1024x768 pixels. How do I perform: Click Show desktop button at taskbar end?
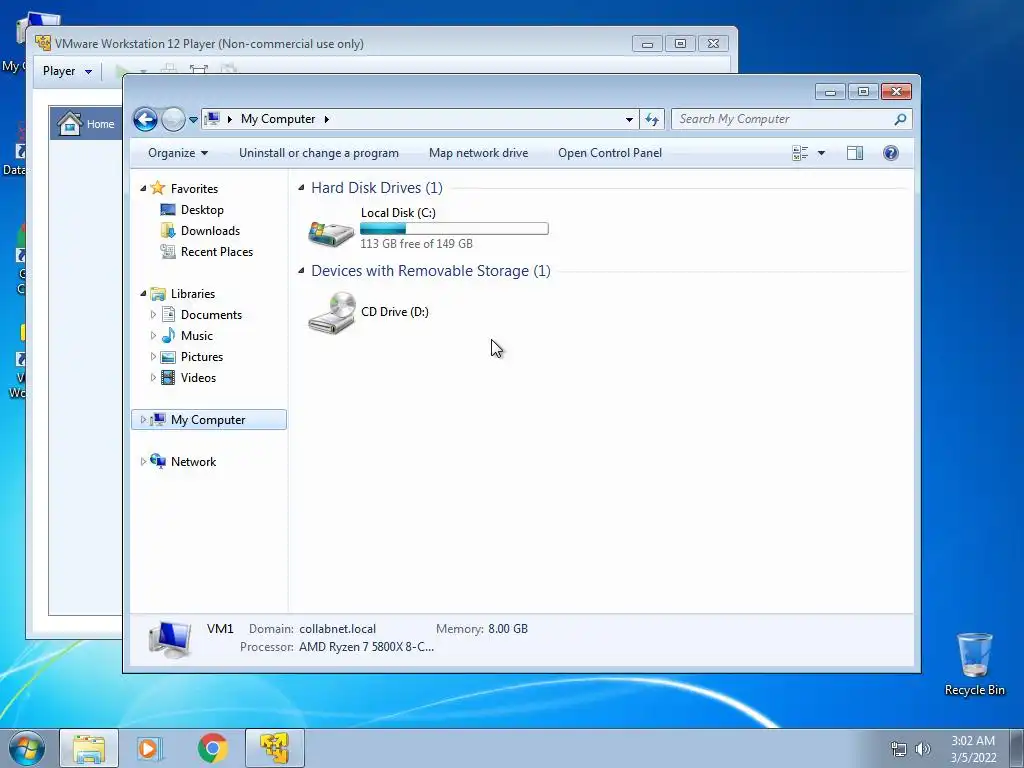[1017, 748]
